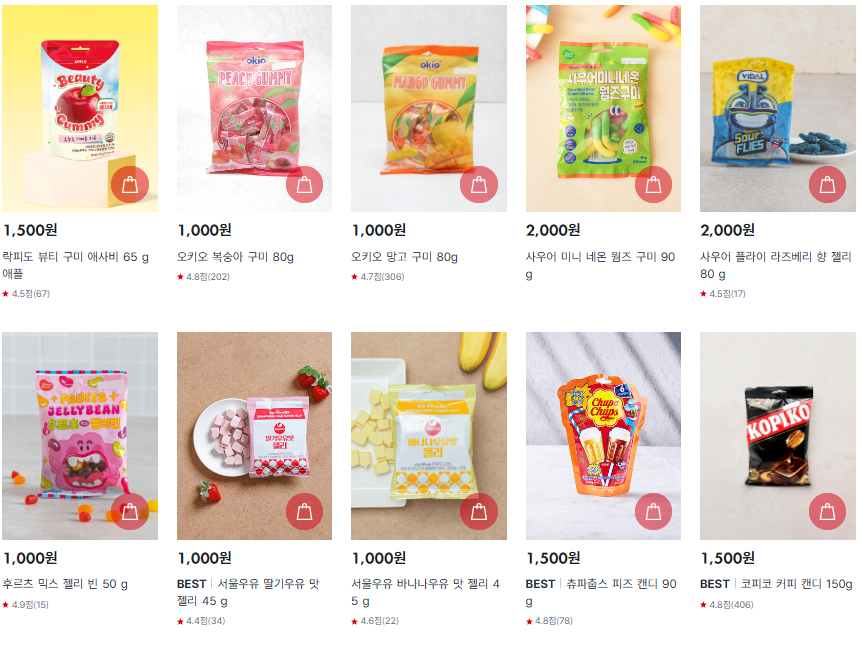Open 오키오 망고 구미 80g product link
The image size is (861, 654).
(404, 257)
